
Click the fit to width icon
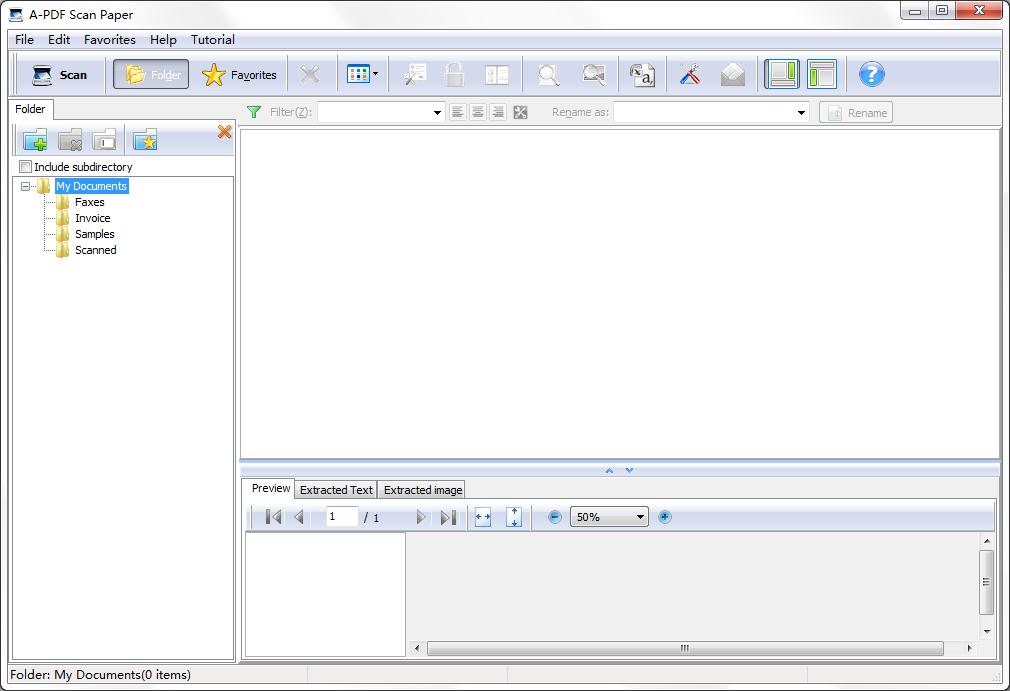coord(483,517)
